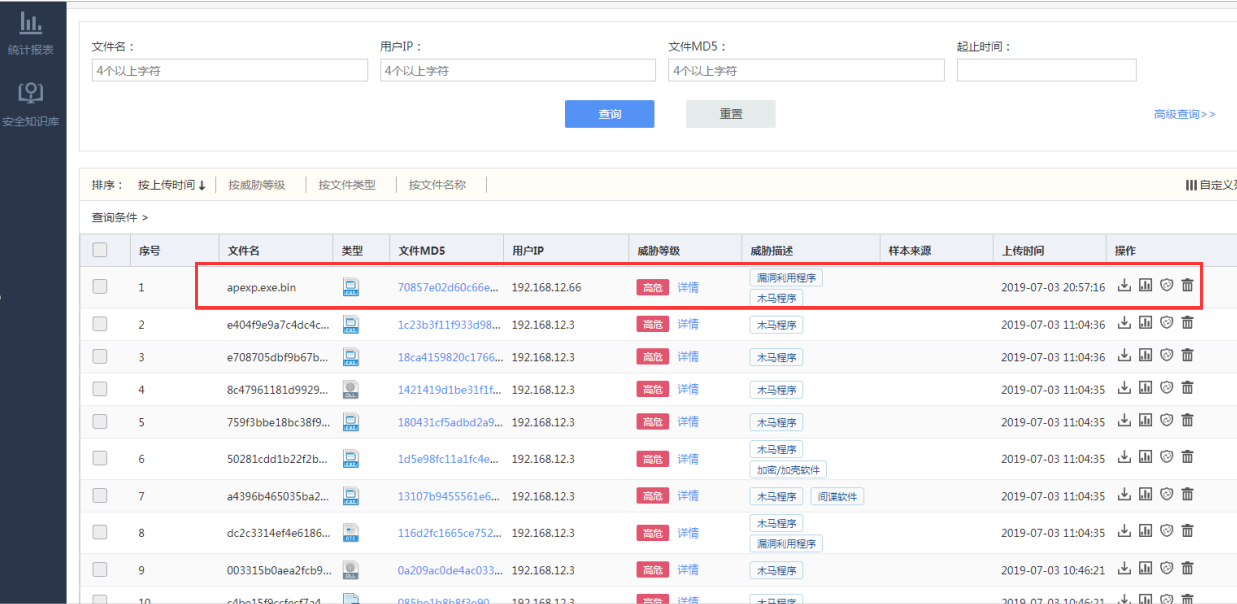Sort by 按文件名称 file name
The height and width of the screenshot is (604, 1237).
pos(437,185)
